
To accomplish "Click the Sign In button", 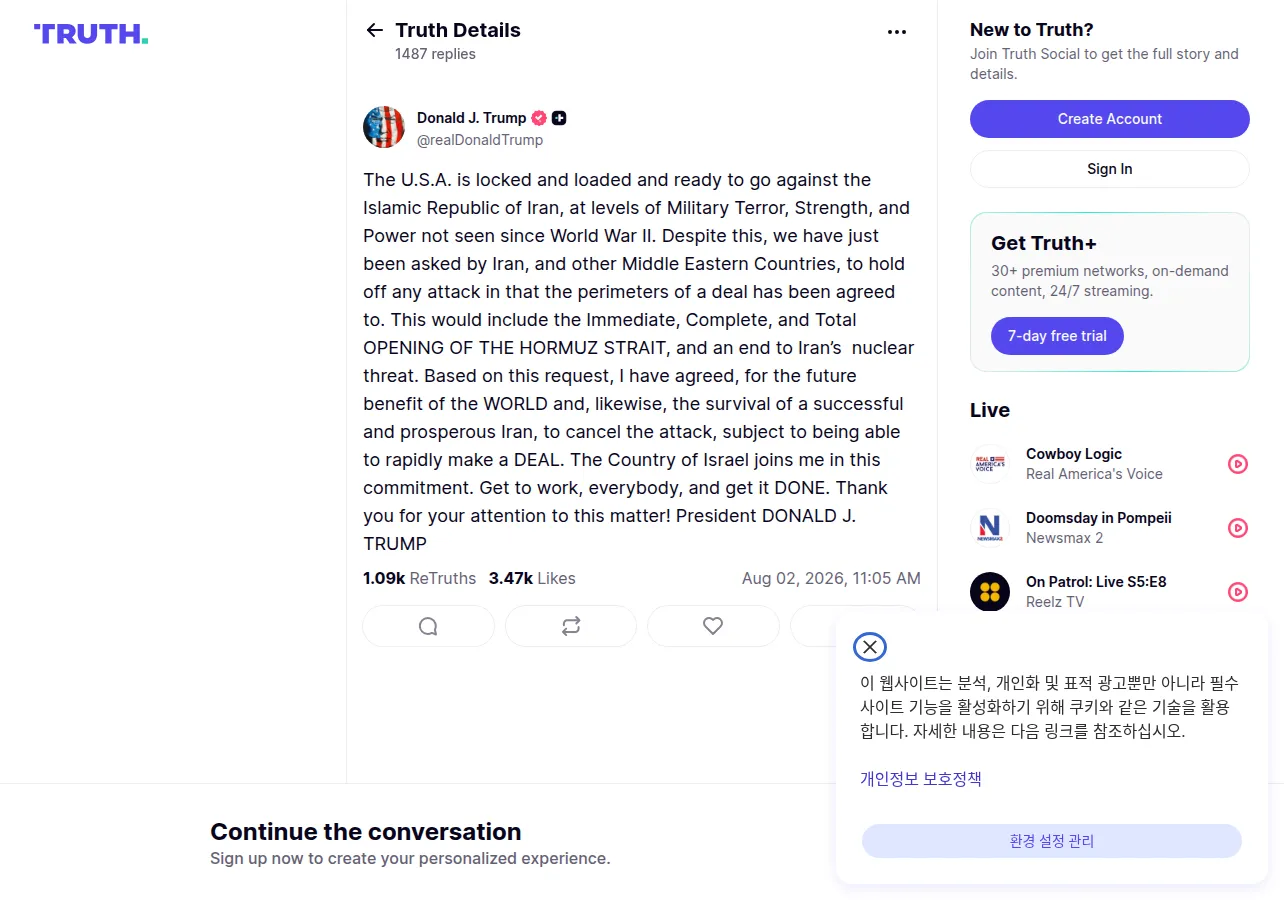I will 1110,169.
